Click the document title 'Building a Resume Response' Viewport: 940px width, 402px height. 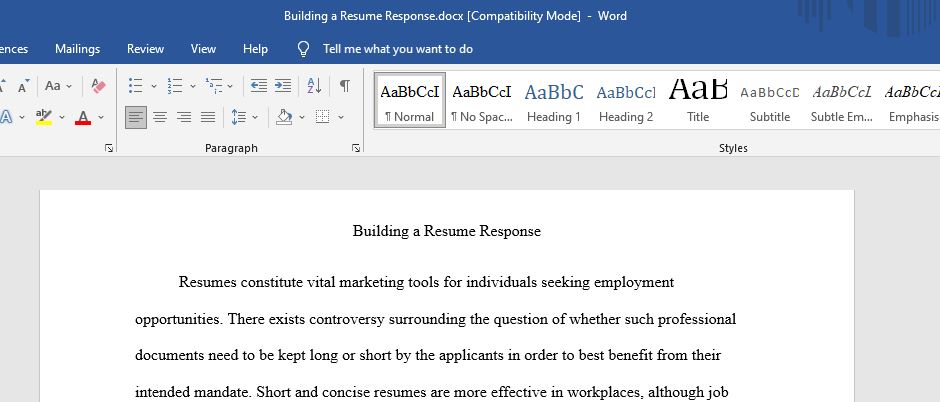pos(447,231)
